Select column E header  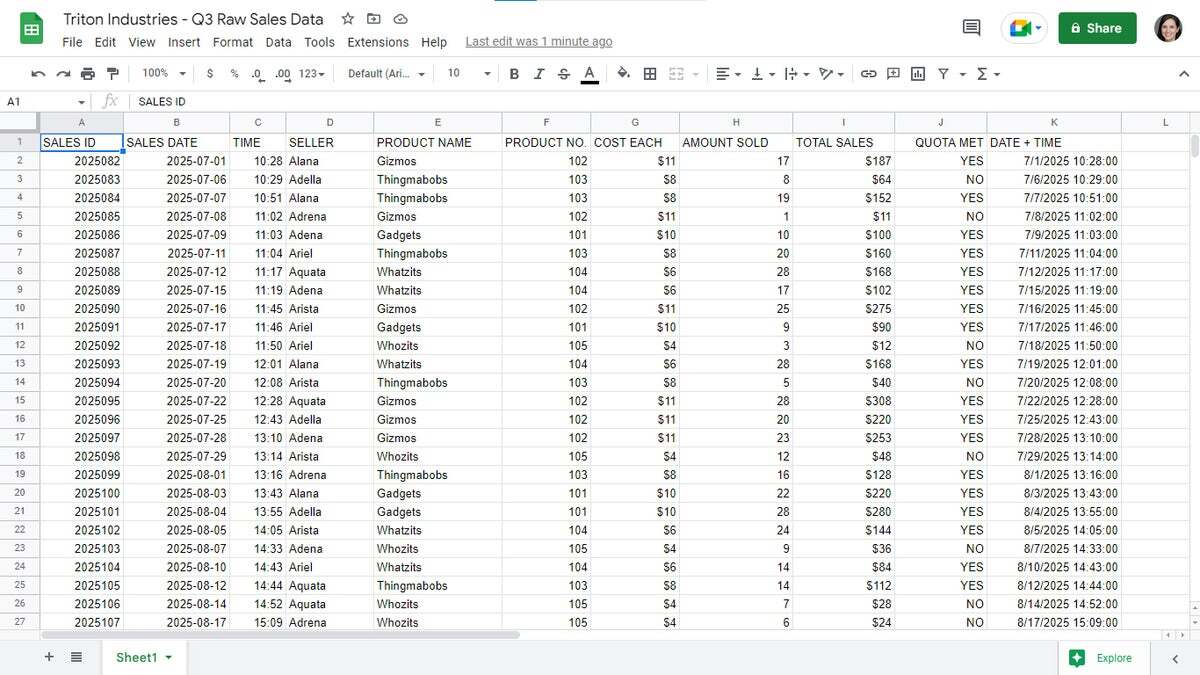437,122
